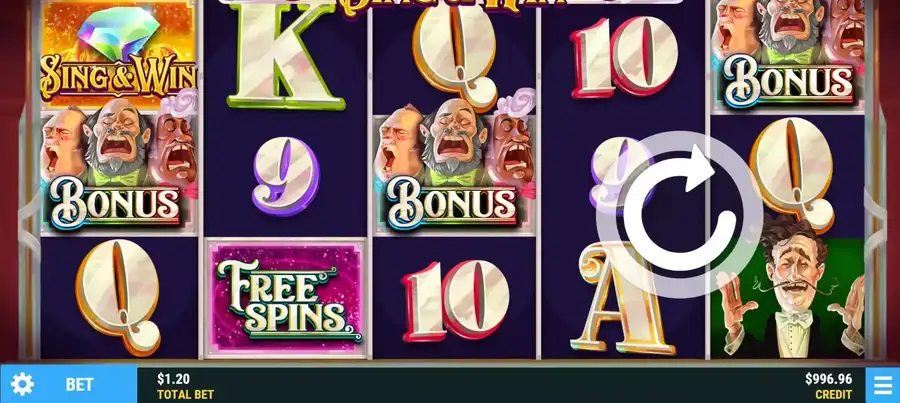Click the $1.20 Total Bet display

pos(185,386)
